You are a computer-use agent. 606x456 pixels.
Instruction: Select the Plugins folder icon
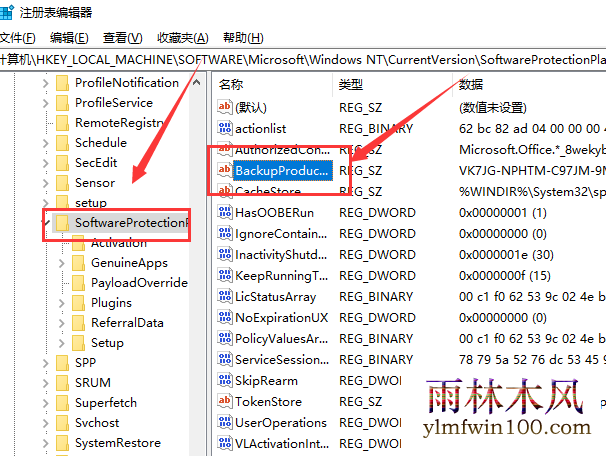tap(78, 303)
